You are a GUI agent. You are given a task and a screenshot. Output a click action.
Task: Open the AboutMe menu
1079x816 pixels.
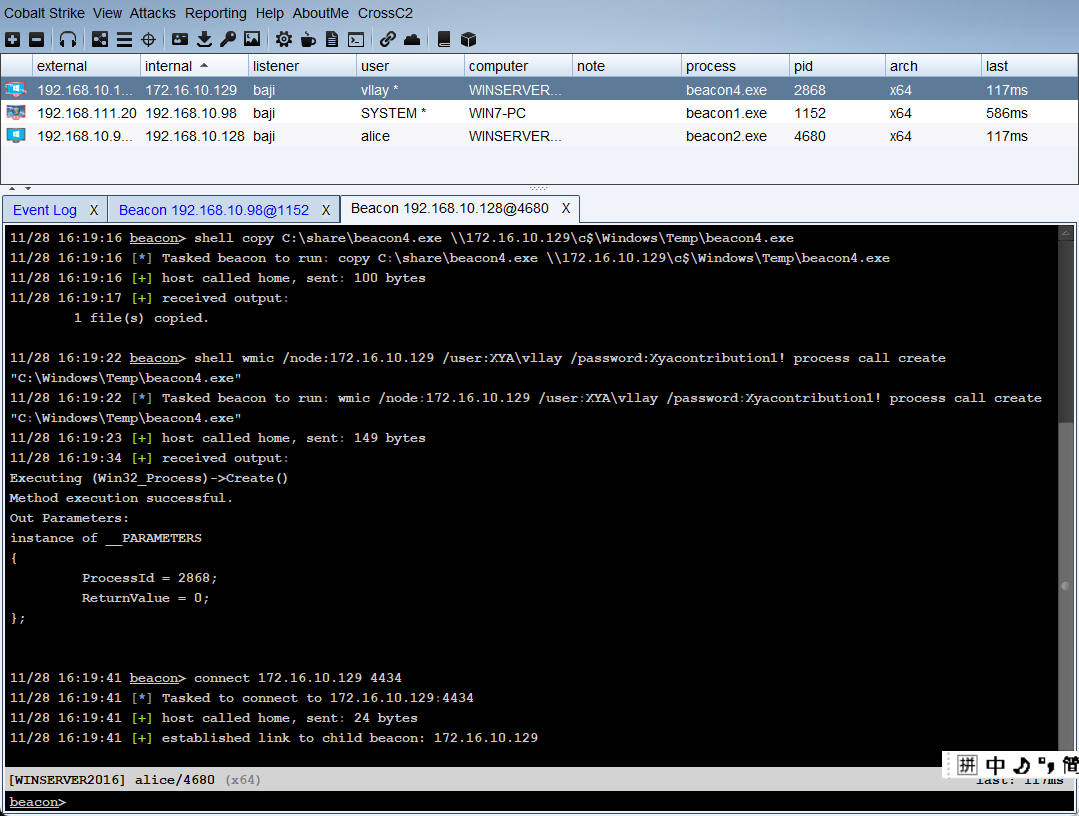point(321,13)
